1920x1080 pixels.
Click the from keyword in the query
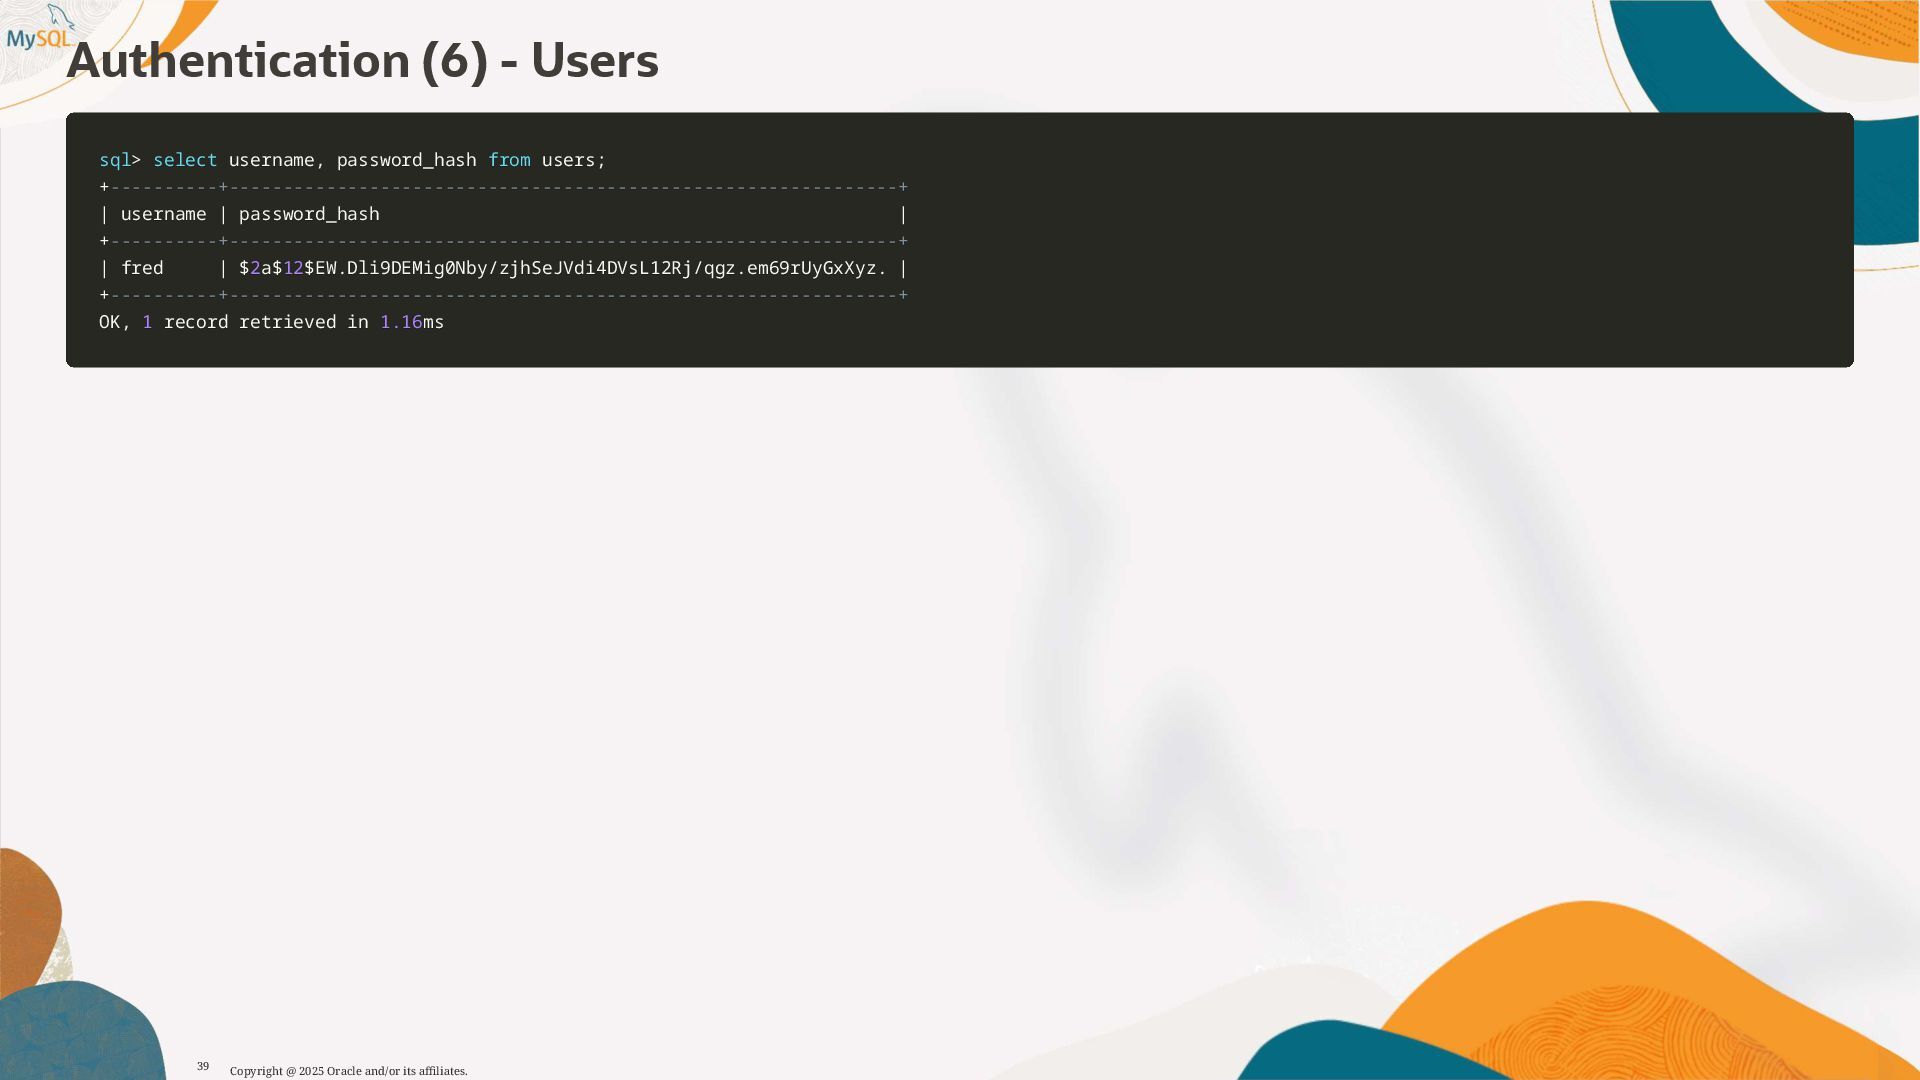(509, 160)
